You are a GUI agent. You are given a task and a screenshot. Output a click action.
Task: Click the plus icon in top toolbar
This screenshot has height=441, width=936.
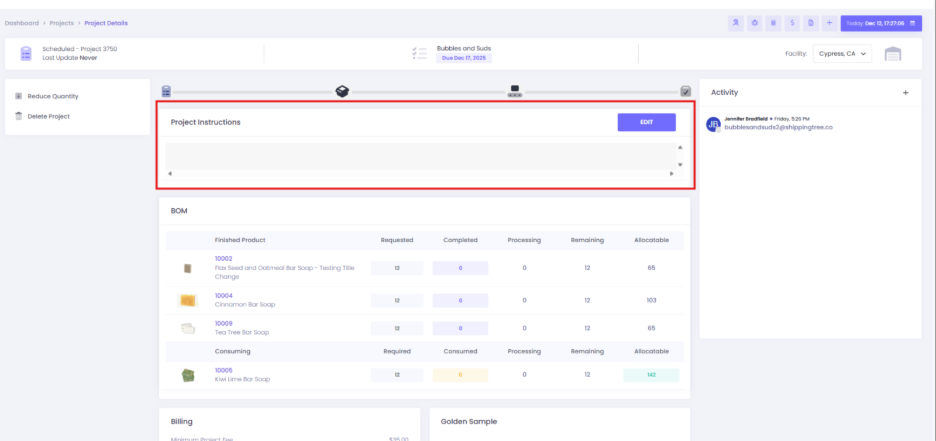pos(829,23)
